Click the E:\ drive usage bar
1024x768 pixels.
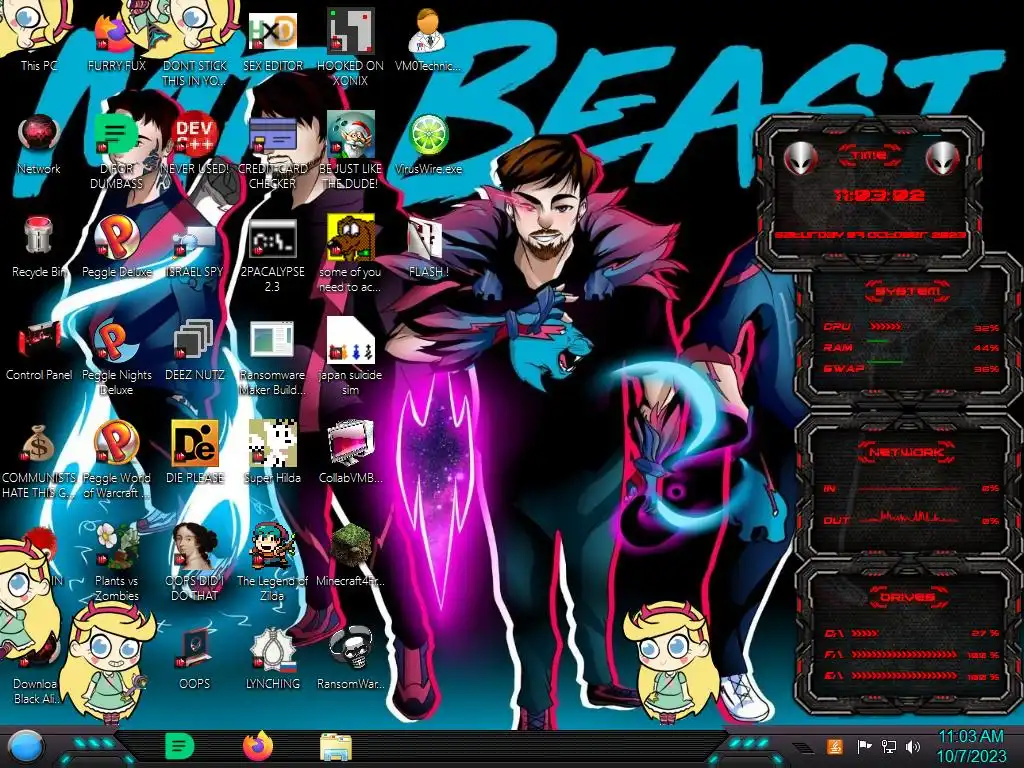click(x=904, y=675)
